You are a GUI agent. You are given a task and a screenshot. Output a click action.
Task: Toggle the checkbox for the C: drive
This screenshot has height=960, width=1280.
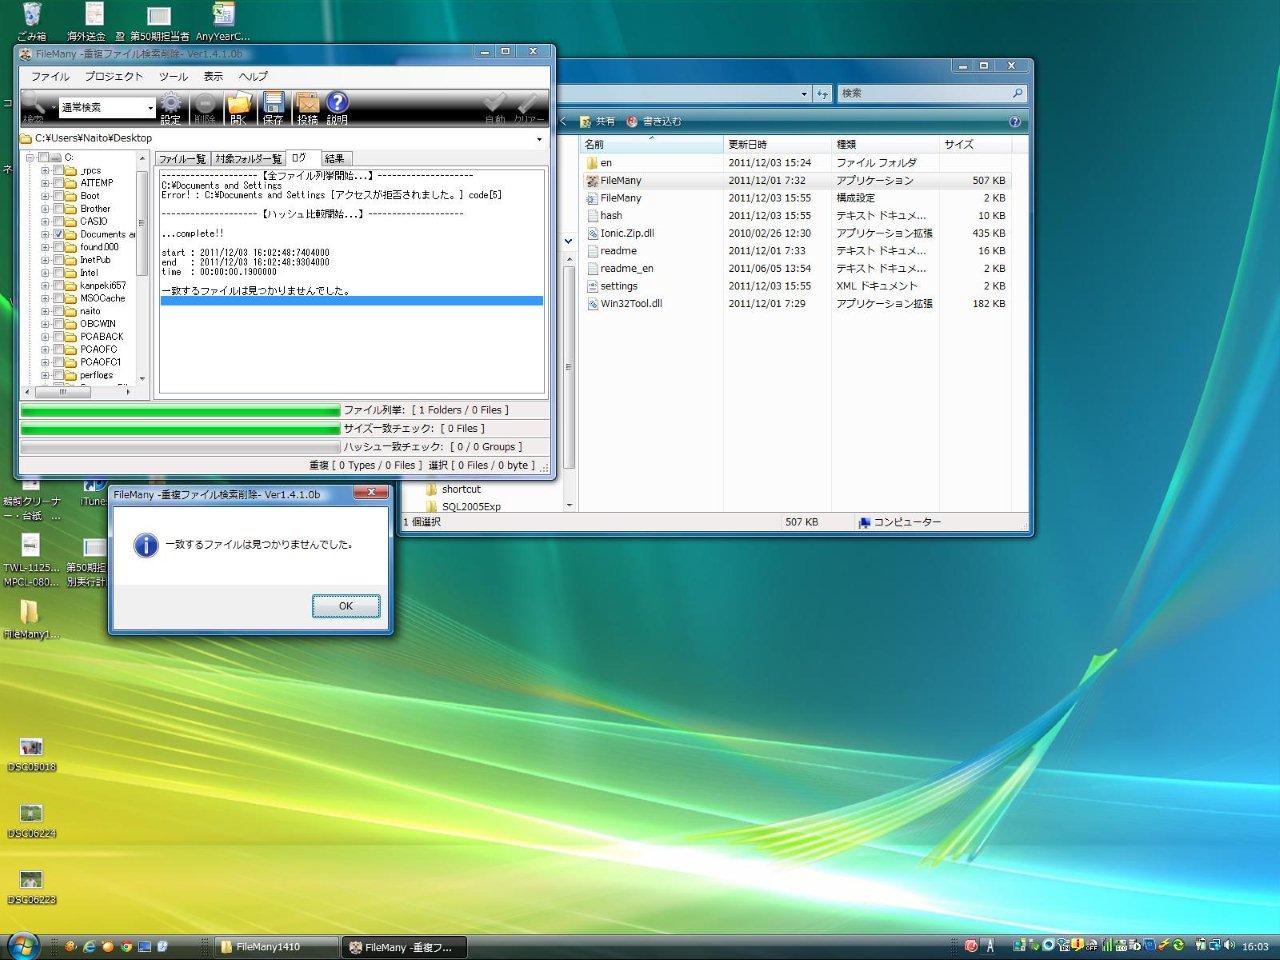point(43,158)
